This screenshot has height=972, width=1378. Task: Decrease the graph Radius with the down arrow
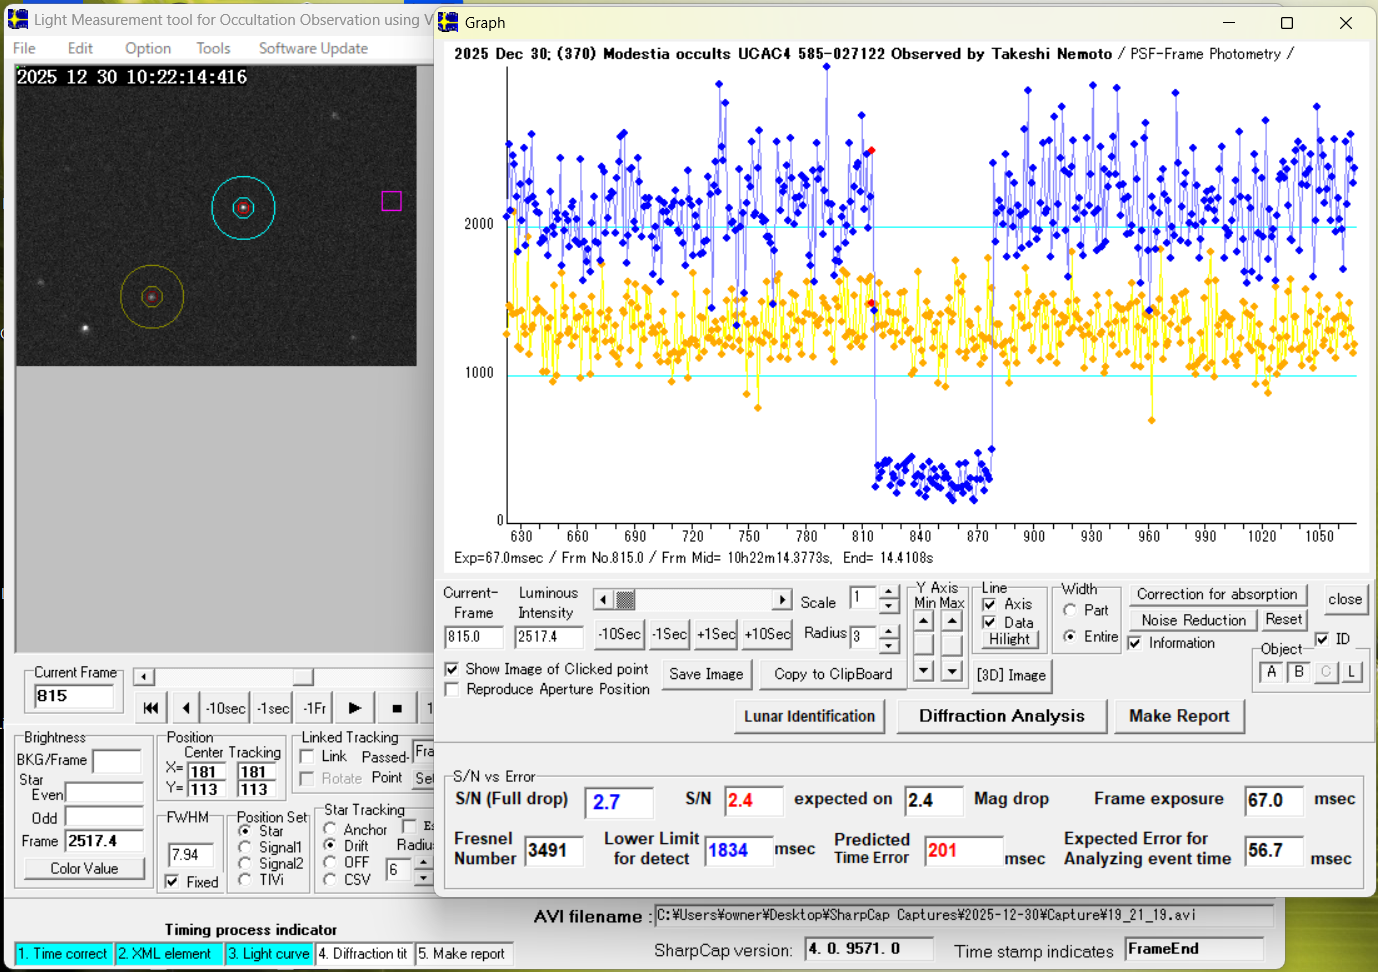click(889, 645)
